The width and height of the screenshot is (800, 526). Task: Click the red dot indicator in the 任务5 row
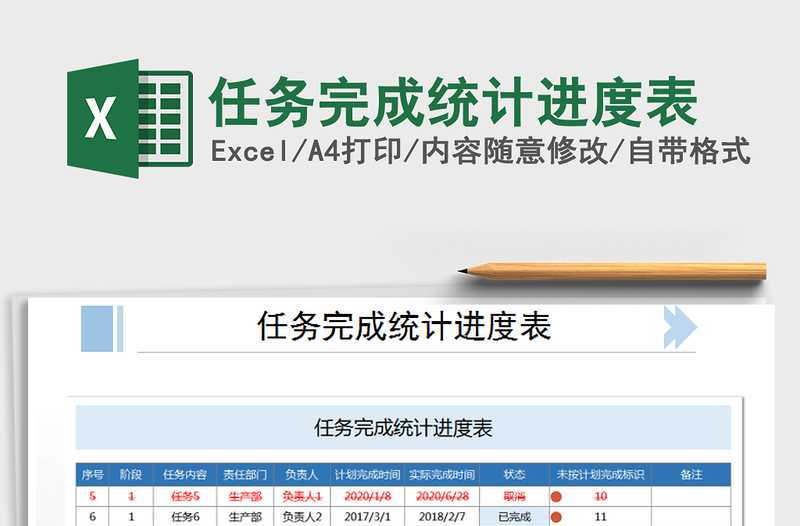[x=556, y=496]
